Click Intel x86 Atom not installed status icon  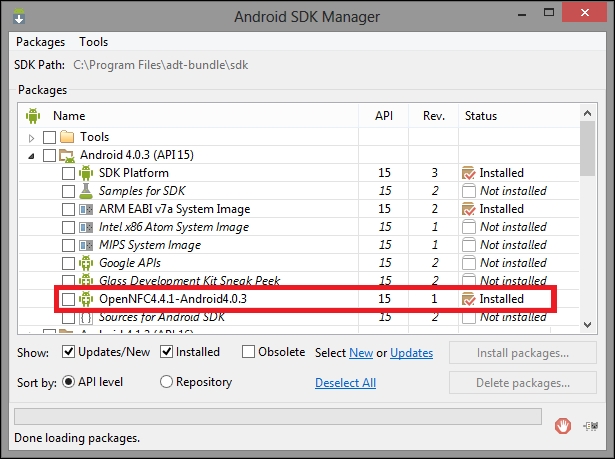469,227
